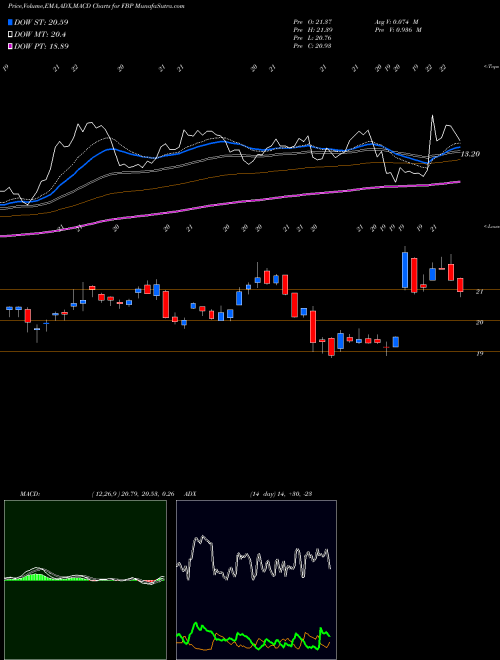Select the 'DOW PT: 18.89' legend text
The image size is (500, 660).
pos(41,46)
